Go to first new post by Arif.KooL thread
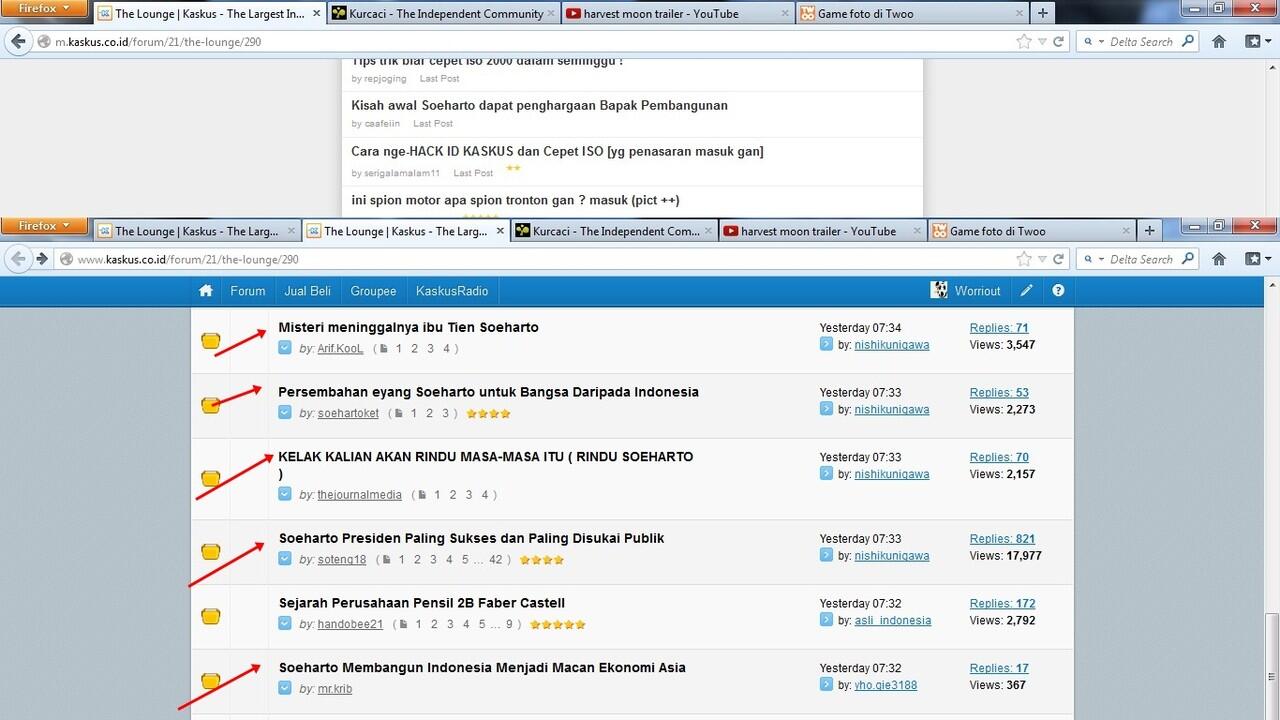Viewport: 1280px width, 720px height. pyautogui.click(x=285, y=348)
